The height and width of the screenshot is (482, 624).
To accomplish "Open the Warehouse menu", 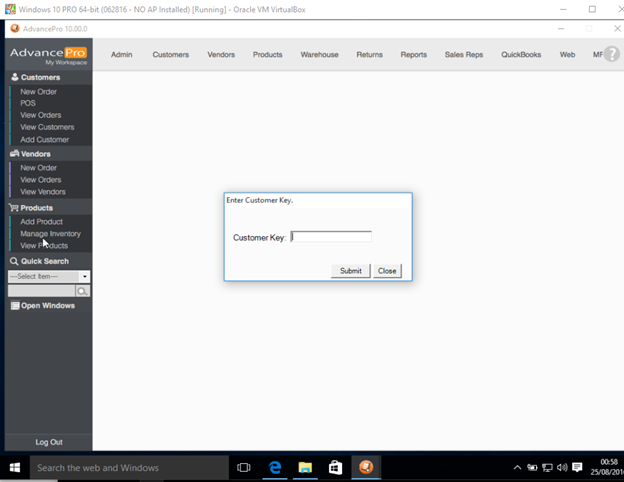I will [319, 55].
